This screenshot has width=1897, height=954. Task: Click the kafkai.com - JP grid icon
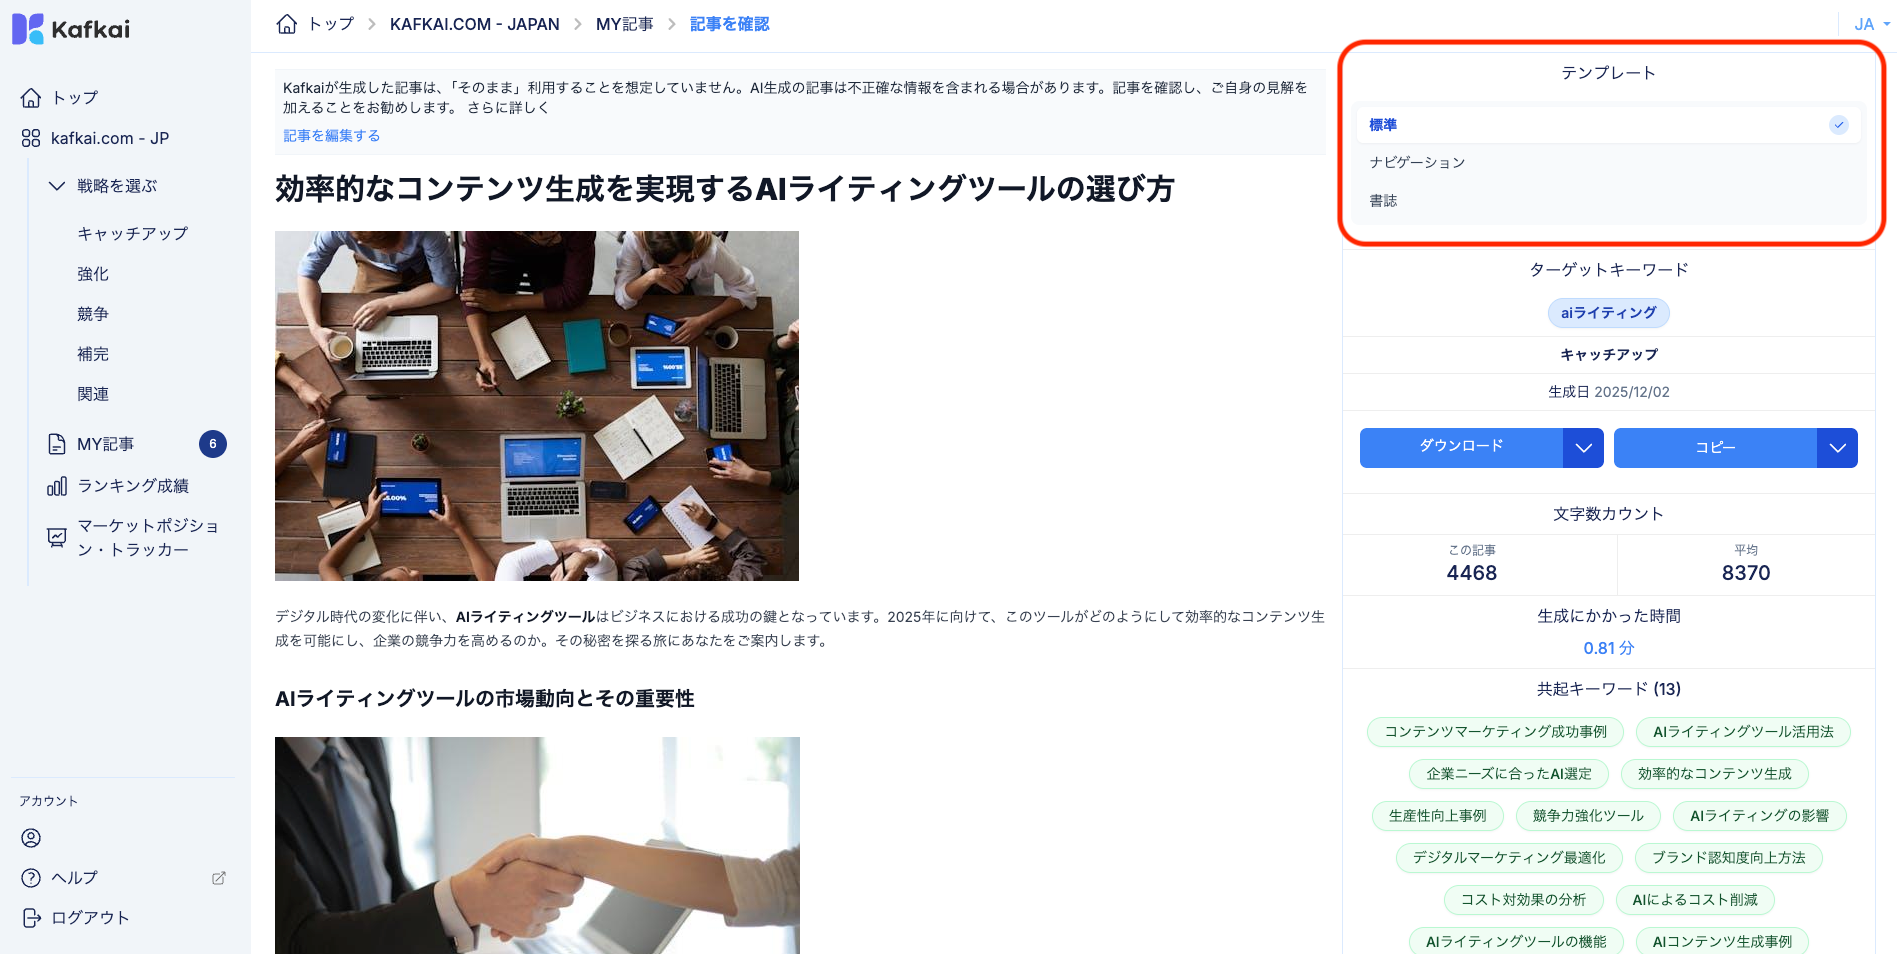[x=31, y=138]
